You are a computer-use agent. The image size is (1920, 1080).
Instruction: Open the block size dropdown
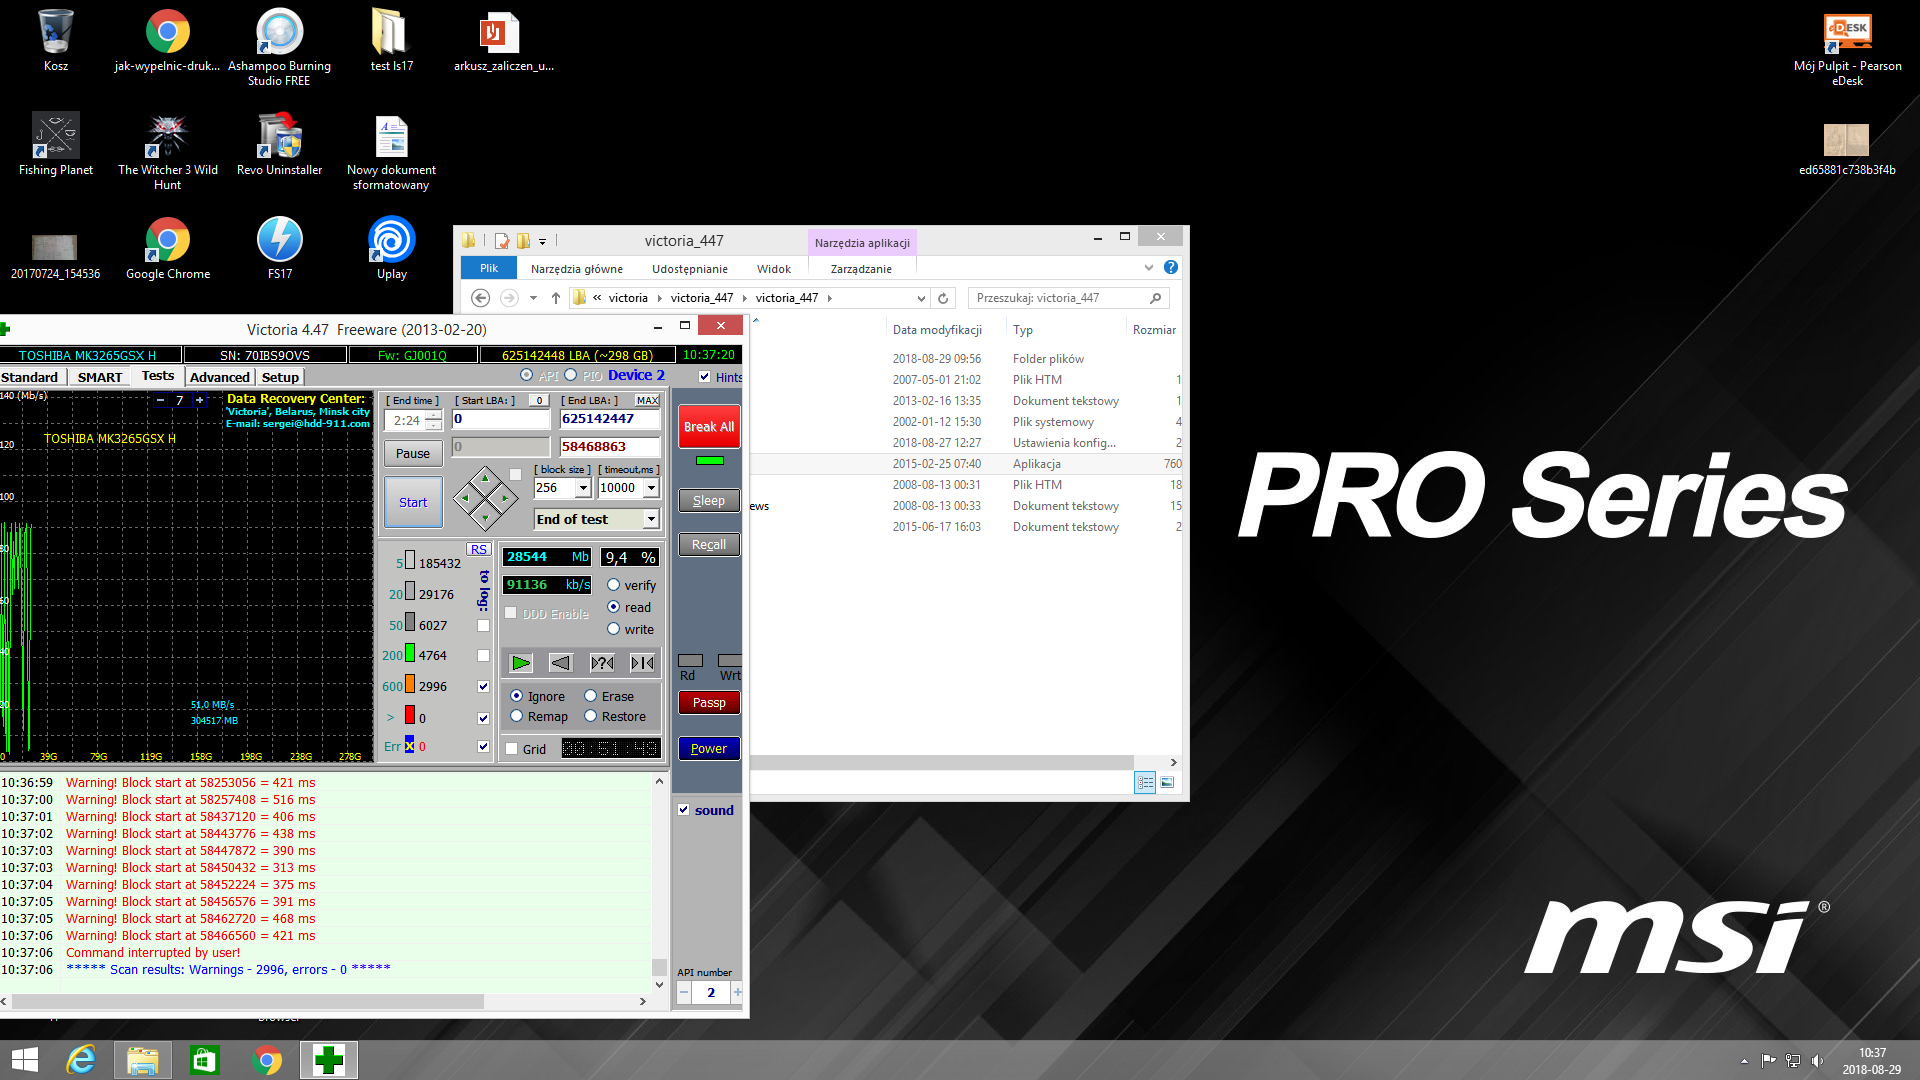583,488
